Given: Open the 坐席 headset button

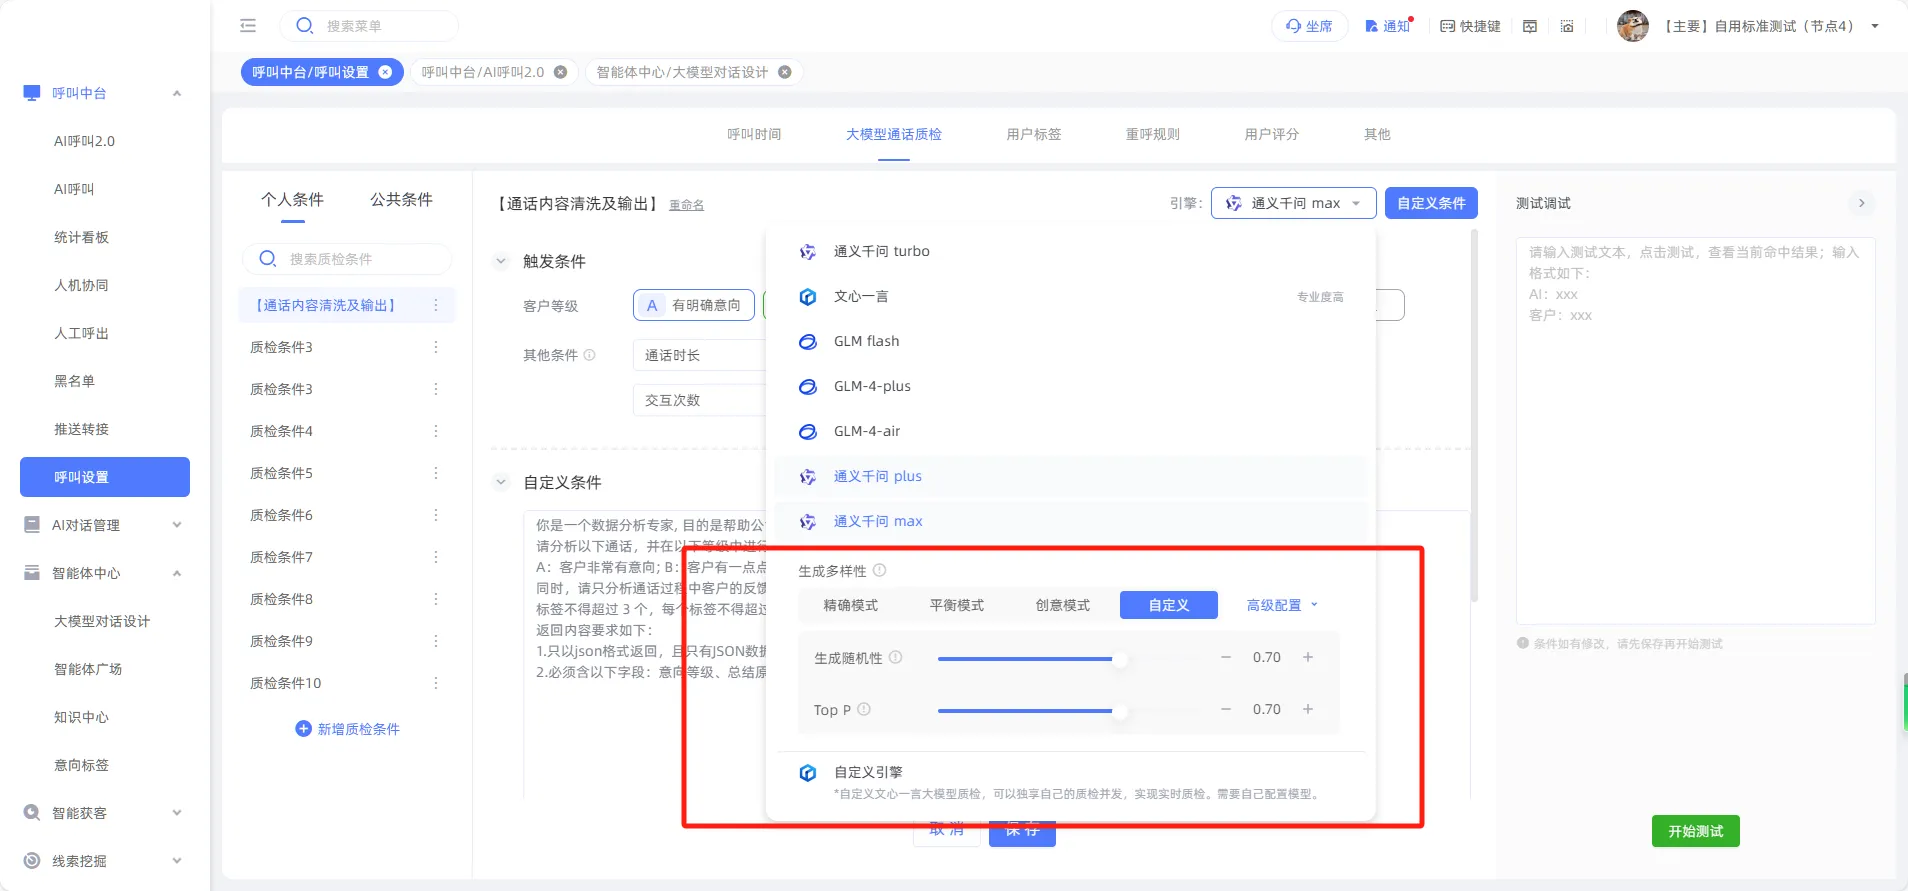Looking at the screenshot, I should pyautogui.click(x=1309, y=26).
